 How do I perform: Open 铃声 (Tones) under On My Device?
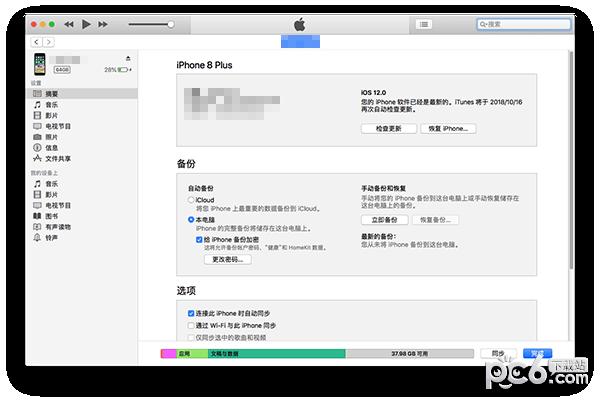tap(51, 238)
